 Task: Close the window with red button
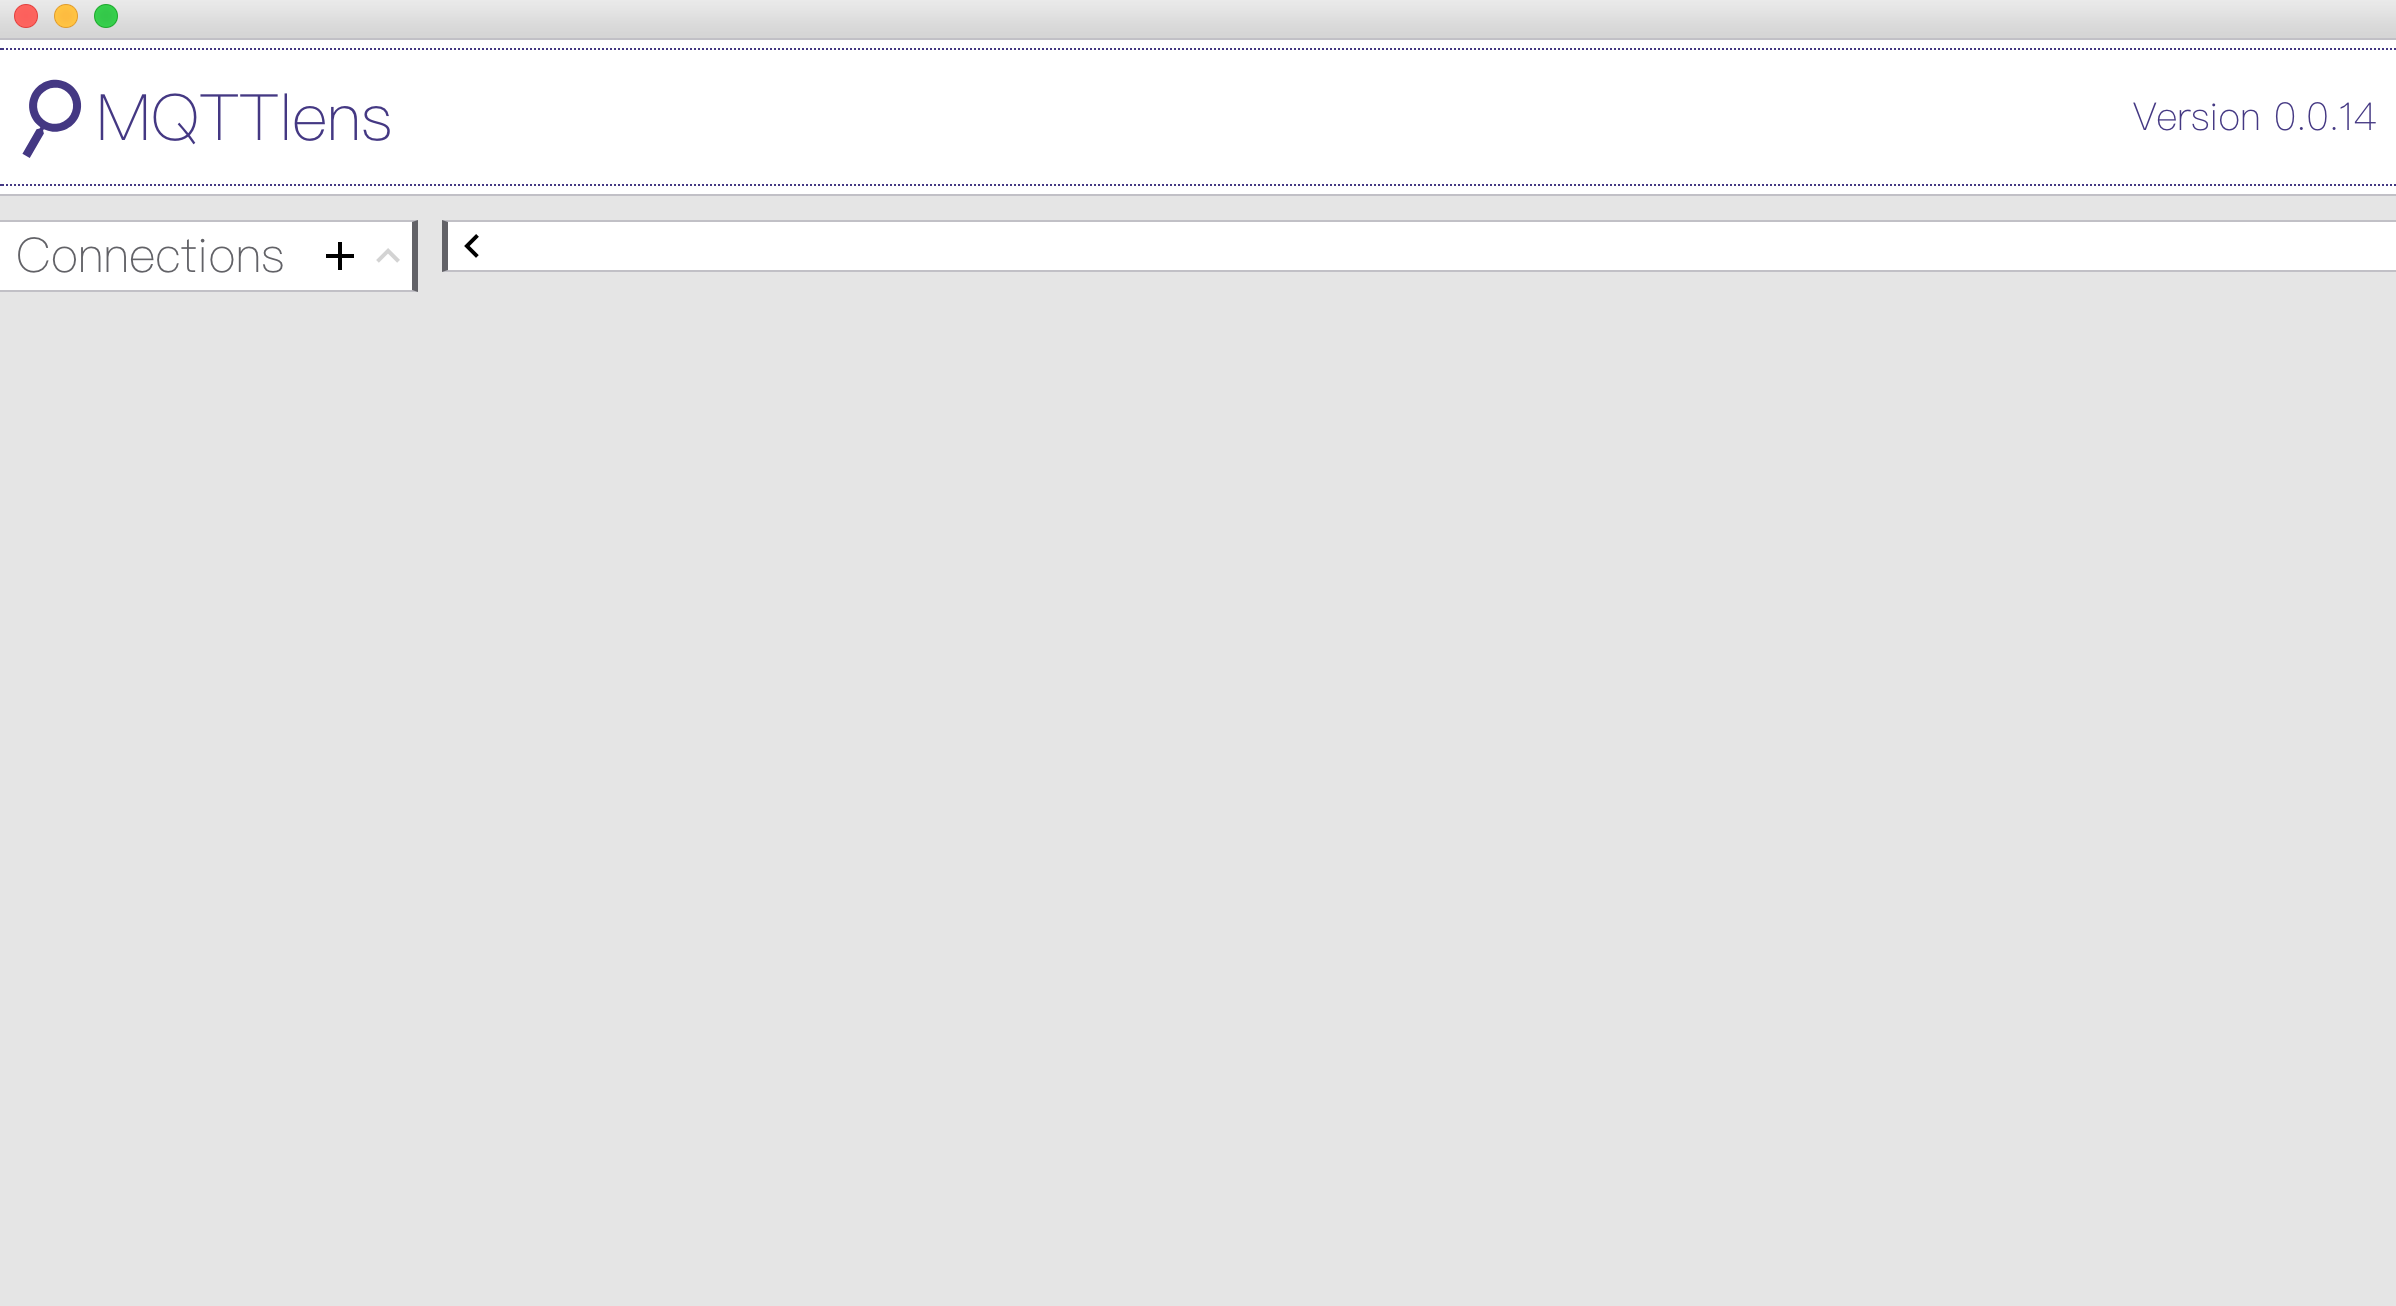[x=26, y=16]
